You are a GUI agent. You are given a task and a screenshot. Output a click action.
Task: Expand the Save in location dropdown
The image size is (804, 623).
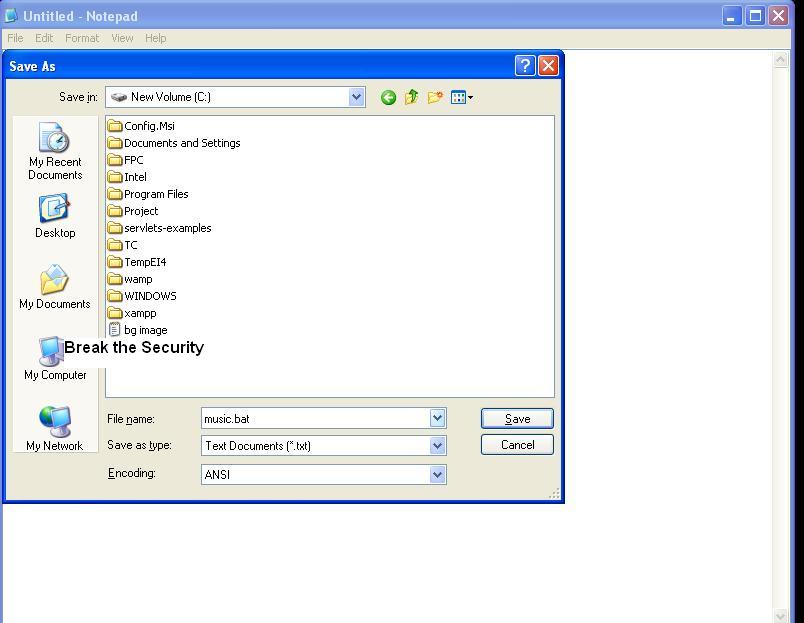point(356,97)
